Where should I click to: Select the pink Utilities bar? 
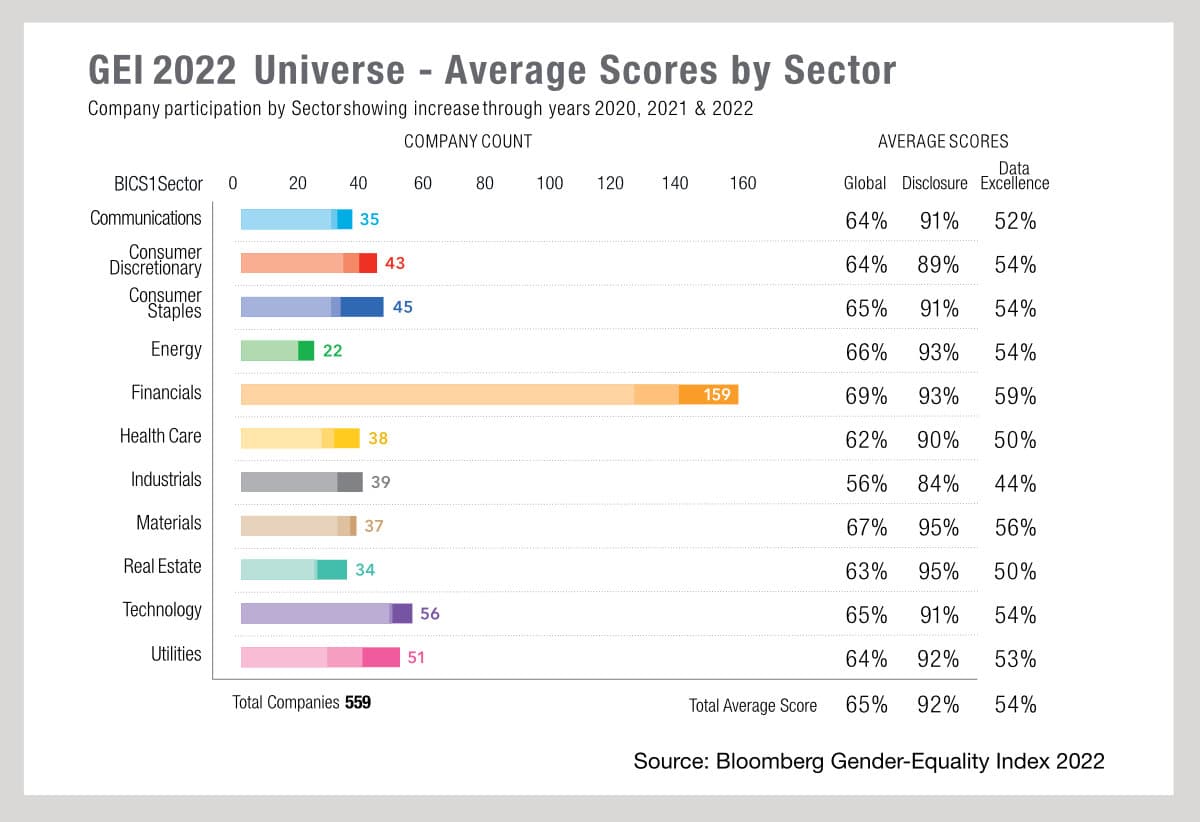pos(319,657)
